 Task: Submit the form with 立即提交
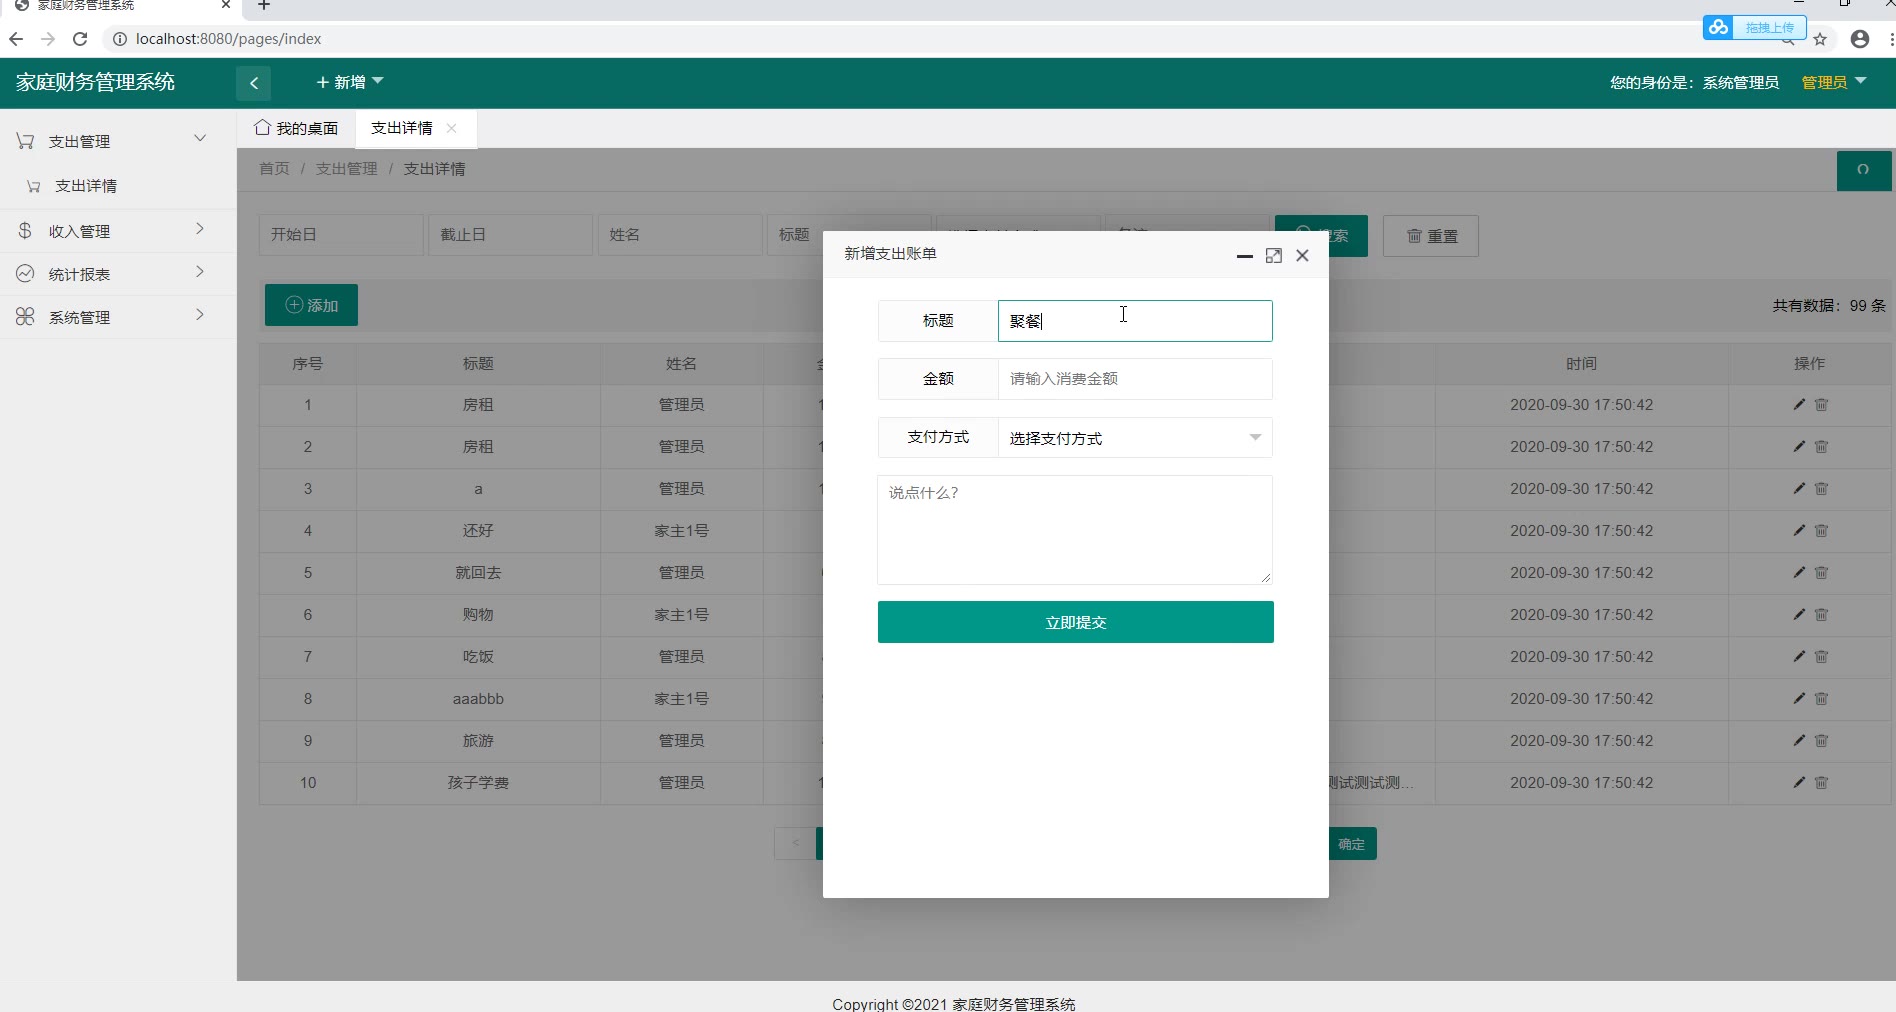[1076, 622]
